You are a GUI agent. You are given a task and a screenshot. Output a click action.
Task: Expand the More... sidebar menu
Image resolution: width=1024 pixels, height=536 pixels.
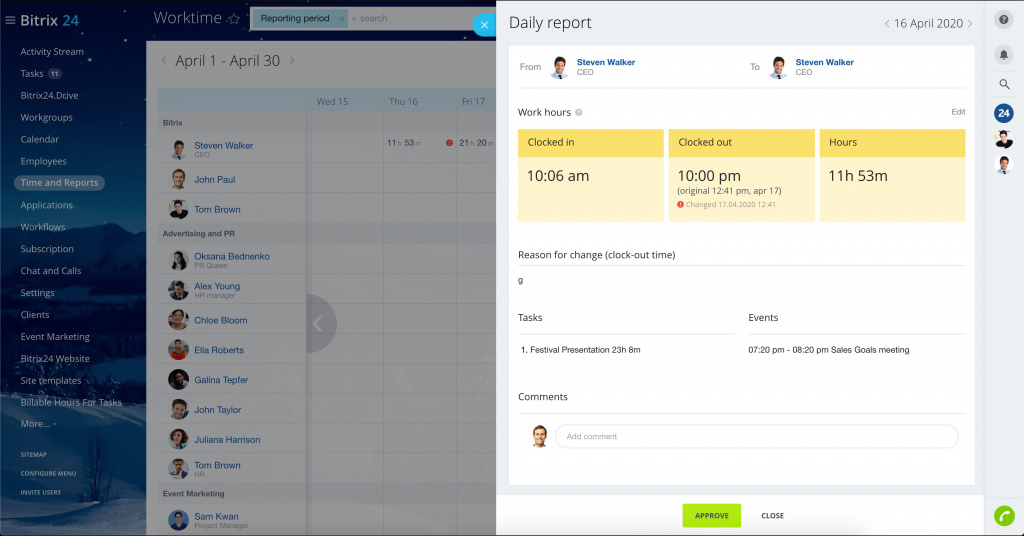pos(37,424)
